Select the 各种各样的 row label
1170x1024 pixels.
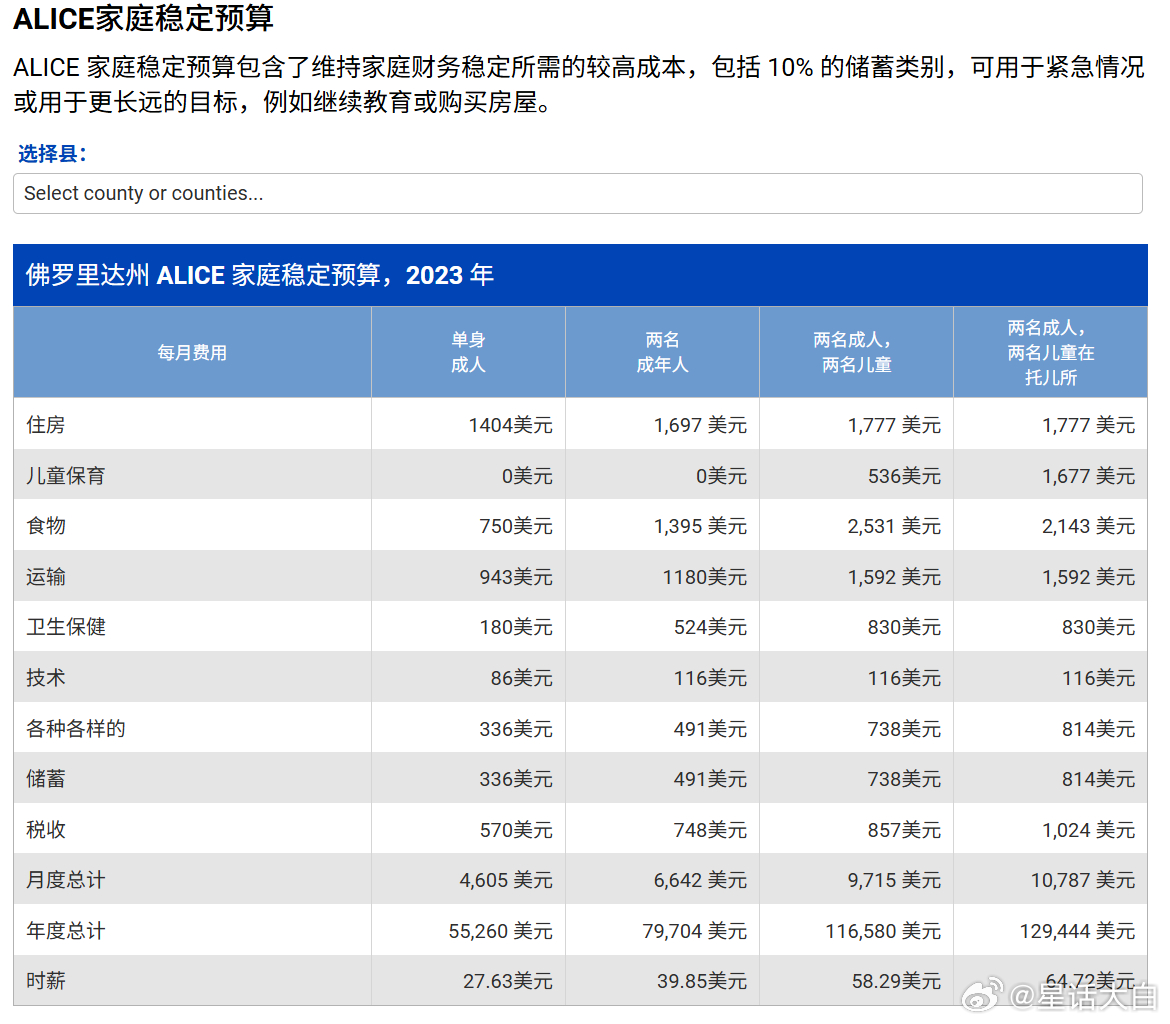75,728
